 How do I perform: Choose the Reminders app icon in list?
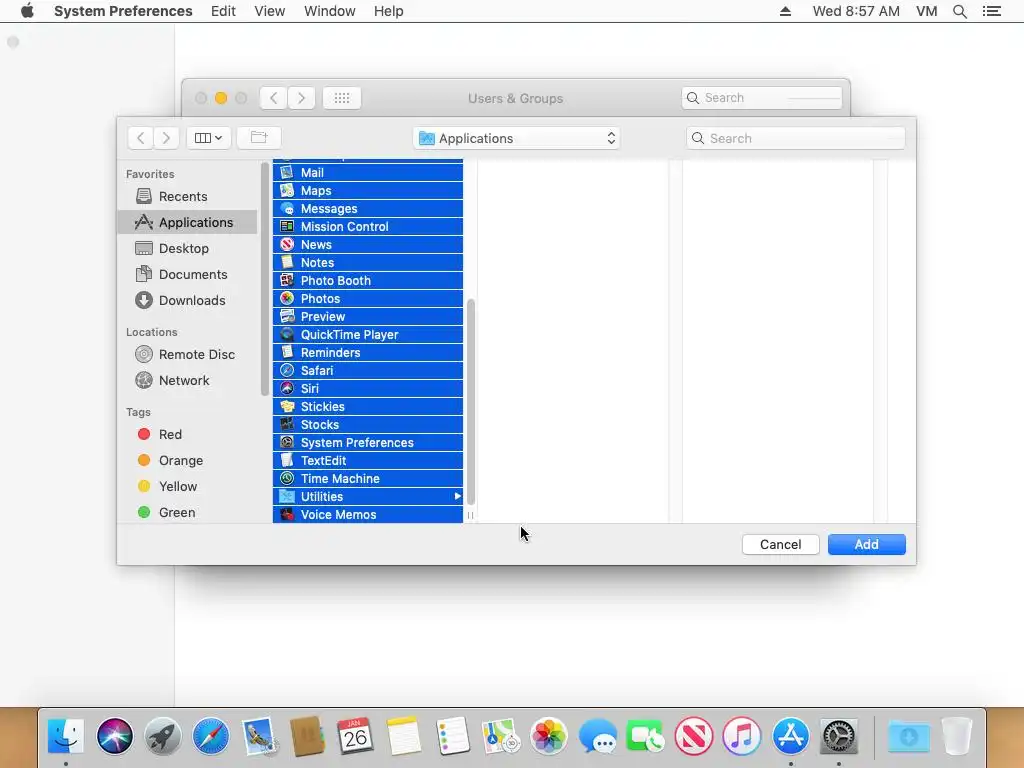287,352
